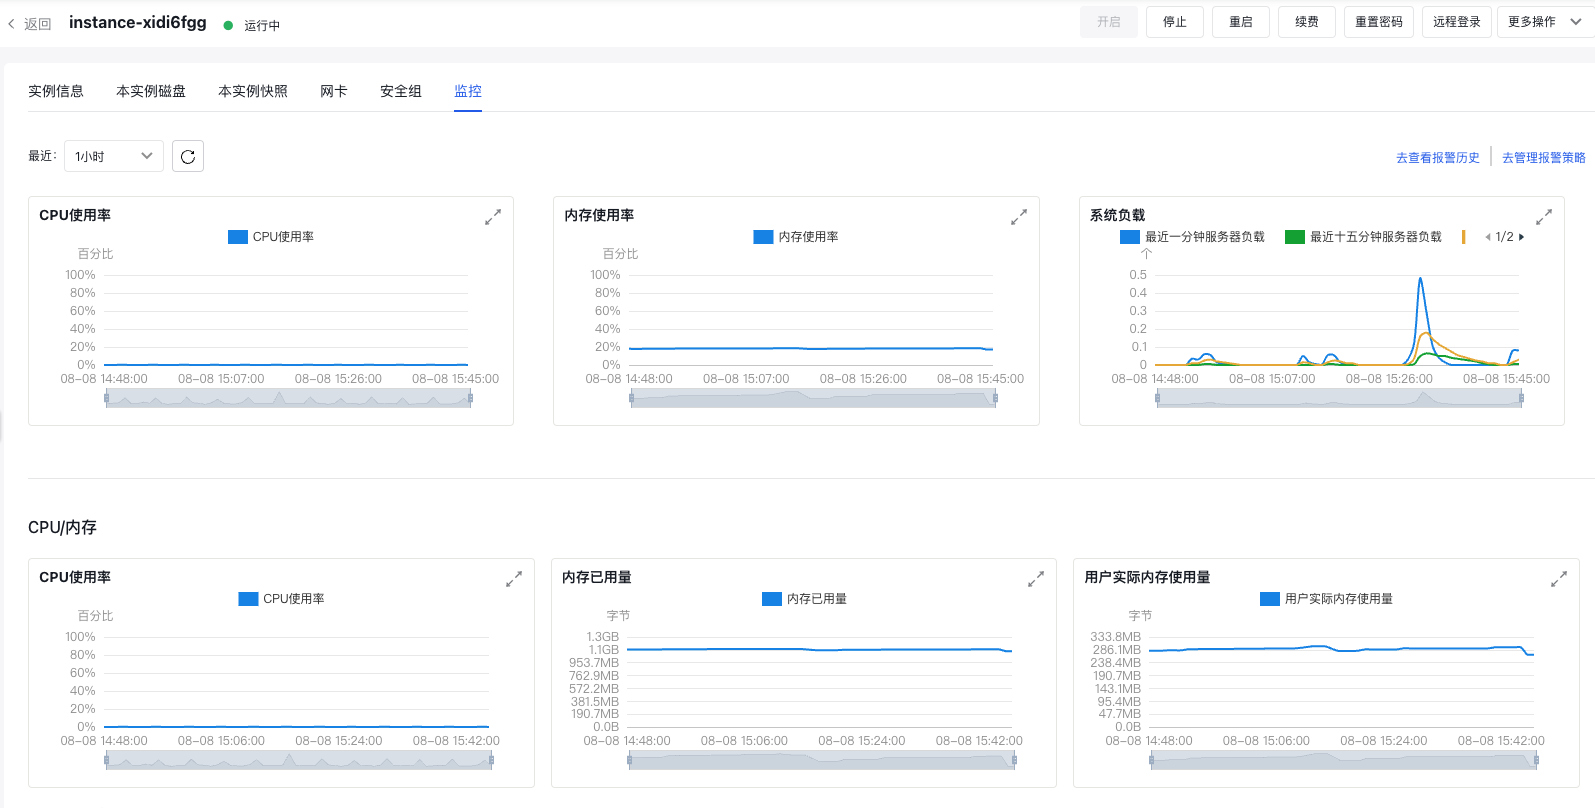Expand the 系统负载 chart fullscreen
This screenshot has height=808, width=1595.
coord(1544,216)
